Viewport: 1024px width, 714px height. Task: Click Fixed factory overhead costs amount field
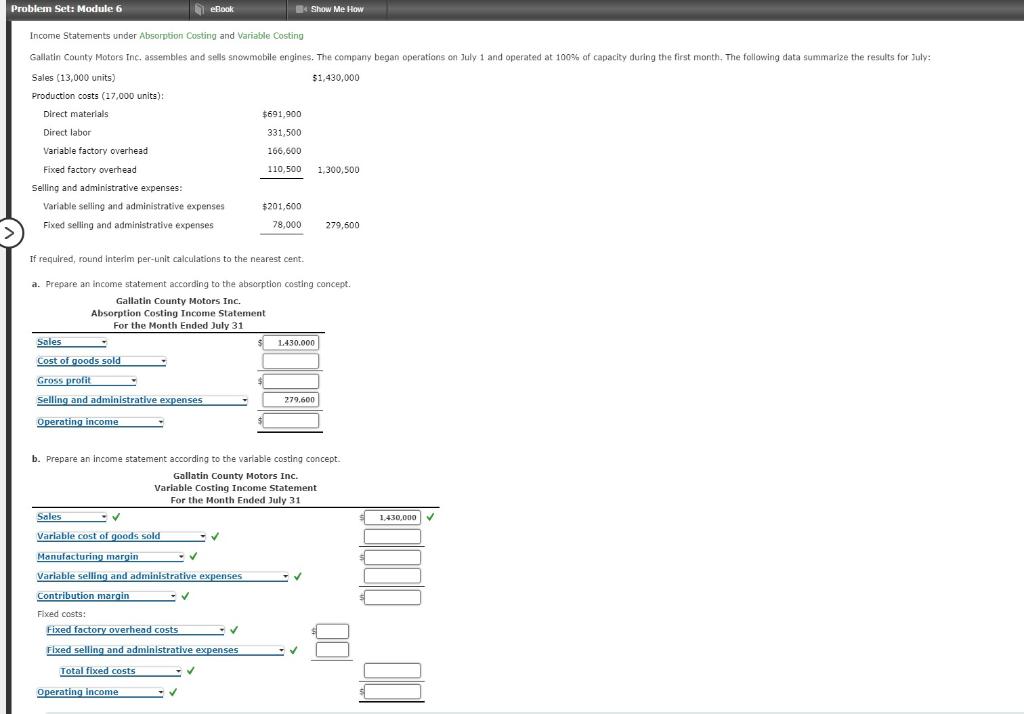pos(332,631)
